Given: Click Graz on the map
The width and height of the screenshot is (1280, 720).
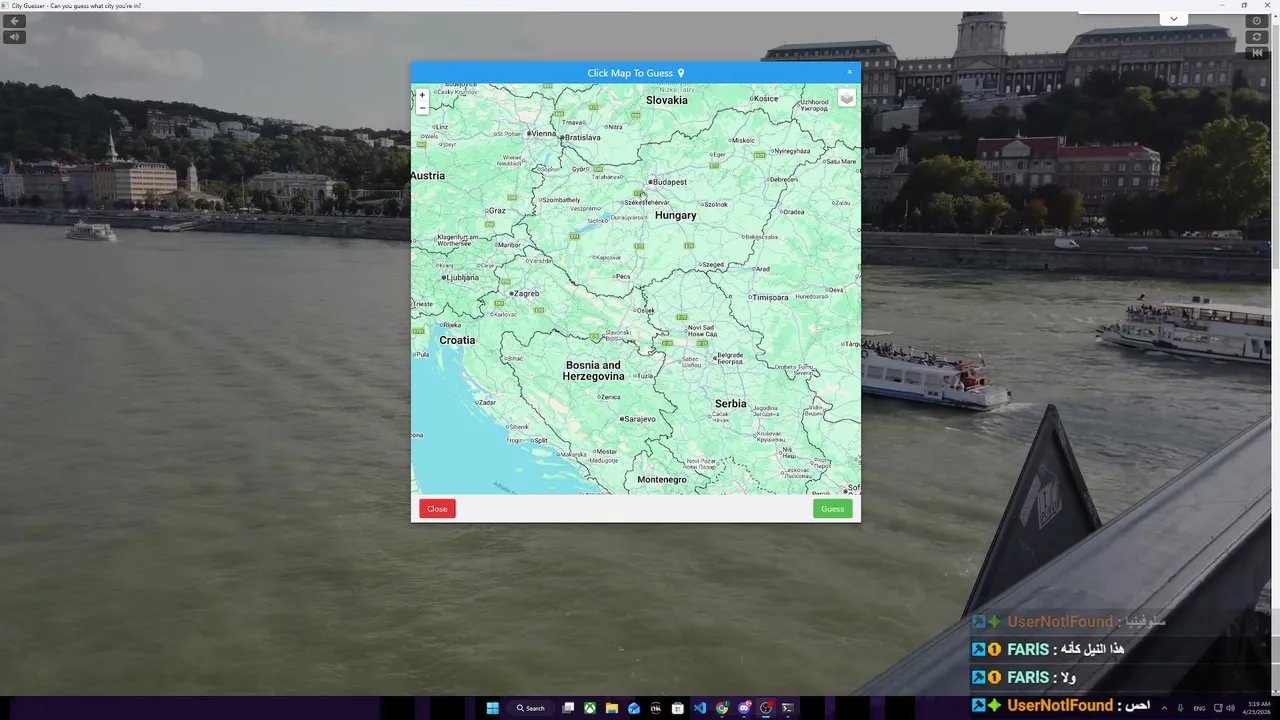Looking at the screenshot, I should pyautogui.click(x=496, y=211).
